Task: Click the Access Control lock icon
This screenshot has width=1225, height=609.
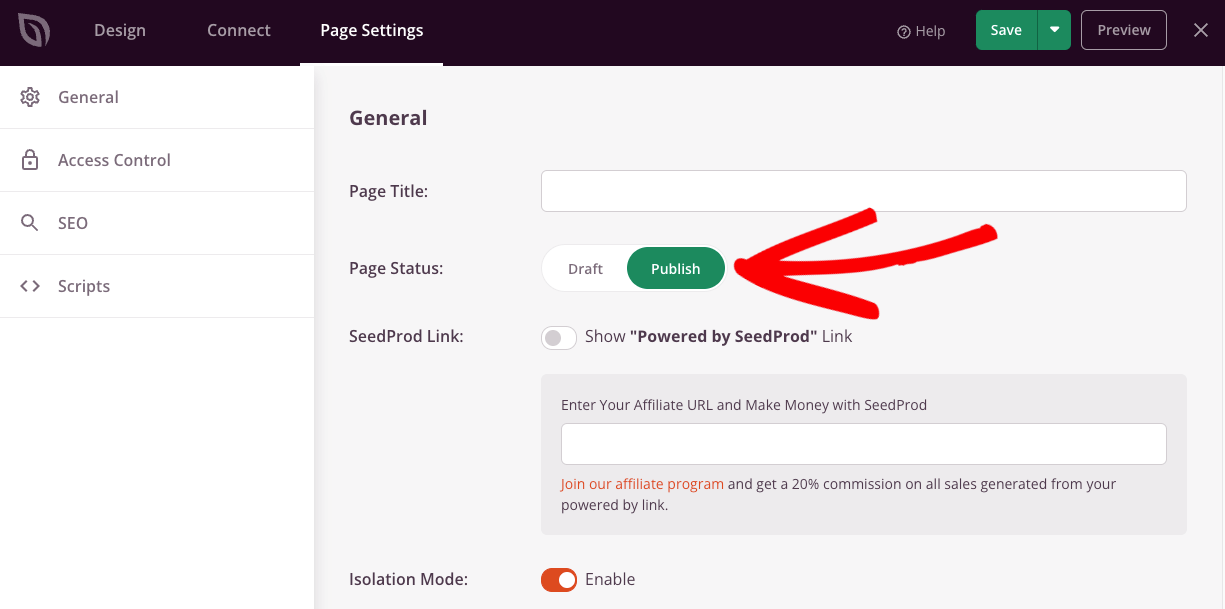Action: point(30,159)
